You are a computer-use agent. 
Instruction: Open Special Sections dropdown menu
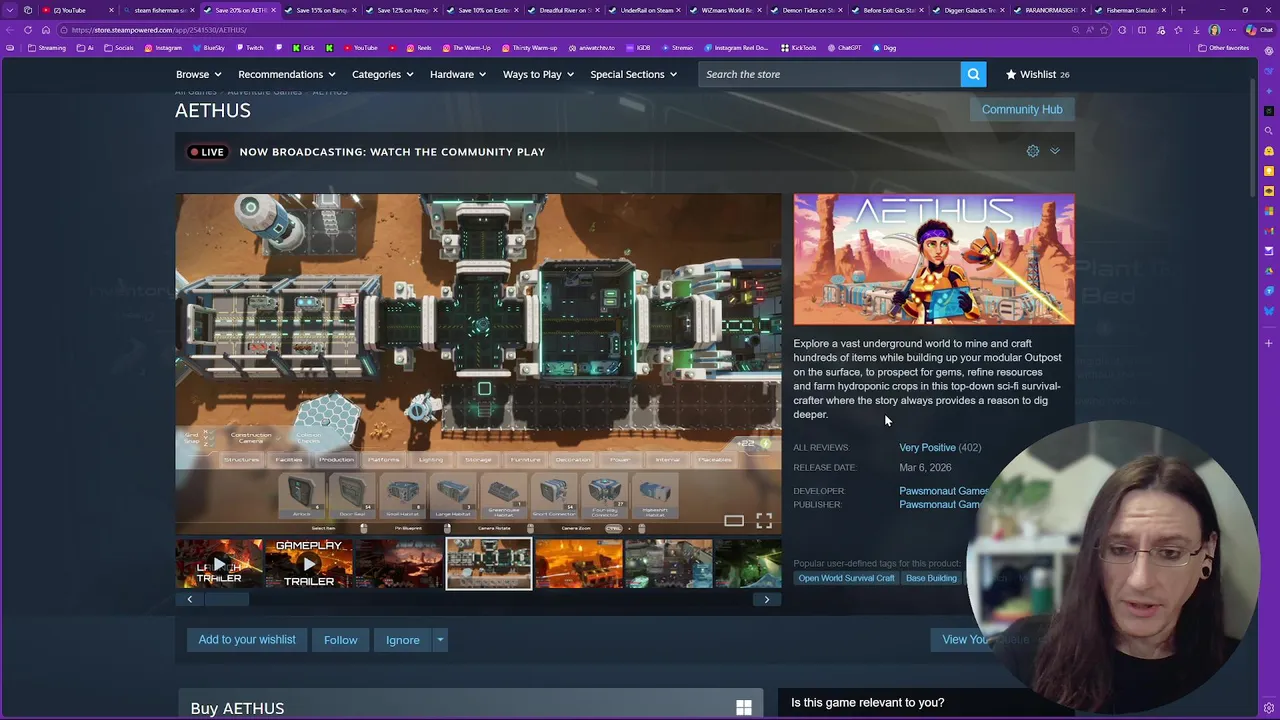[633, 74]
